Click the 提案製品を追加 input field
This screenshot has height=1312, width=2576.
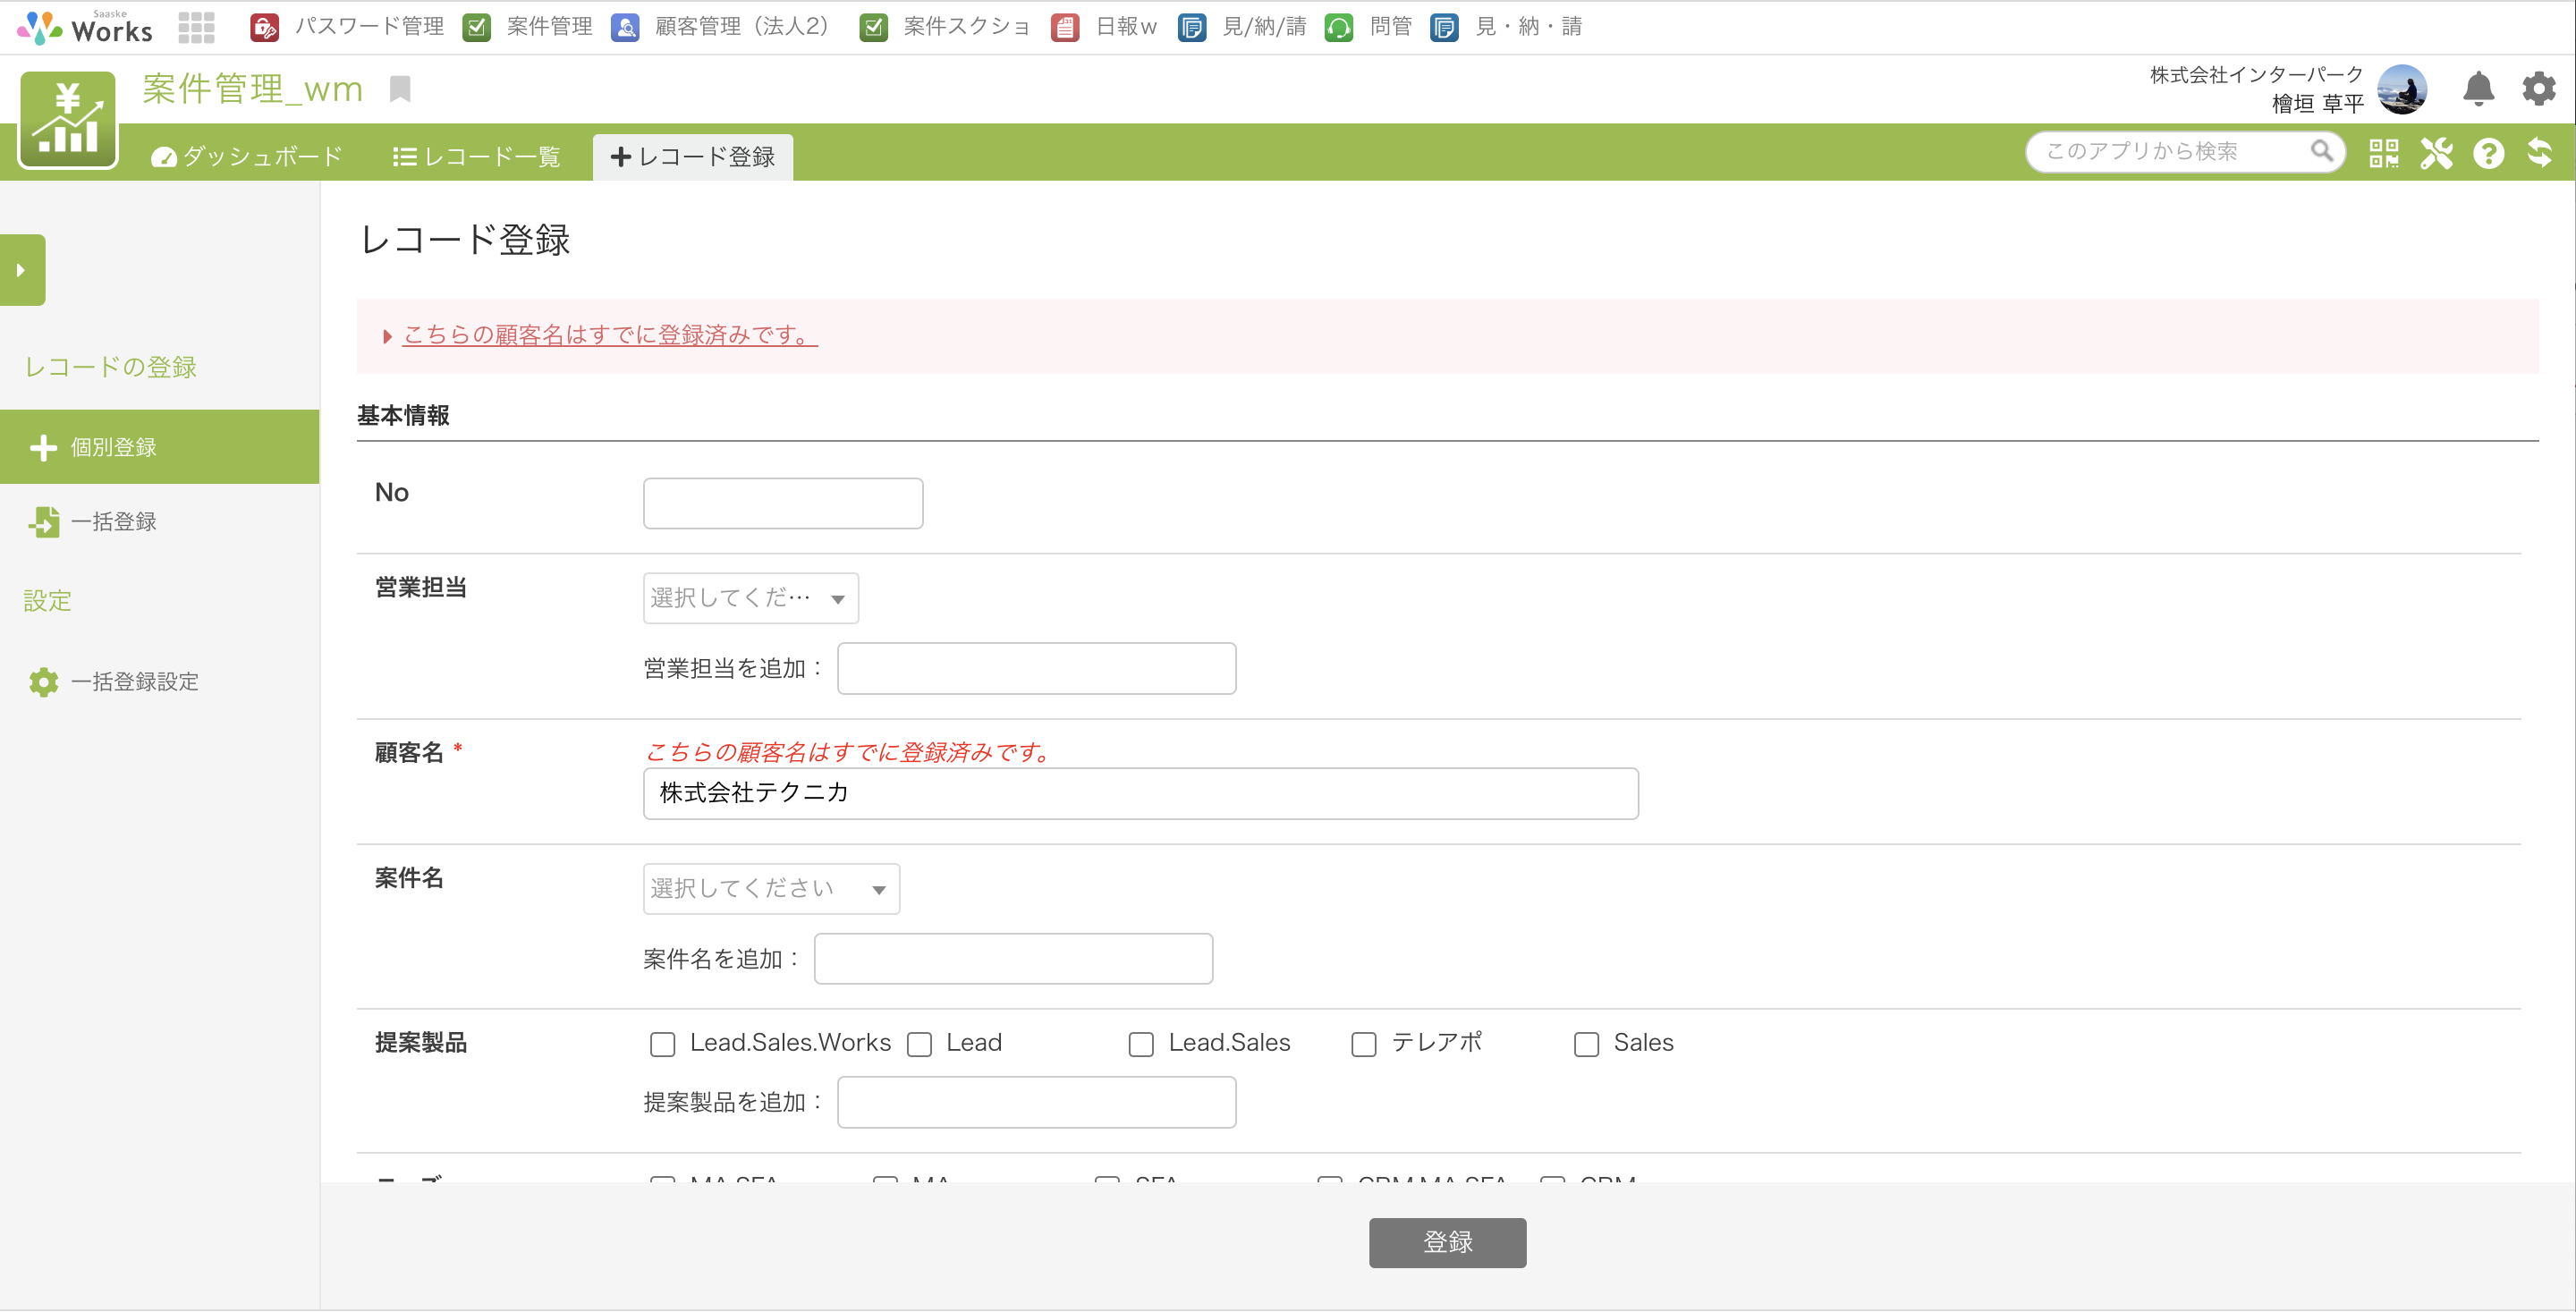pos(1036,1102)
